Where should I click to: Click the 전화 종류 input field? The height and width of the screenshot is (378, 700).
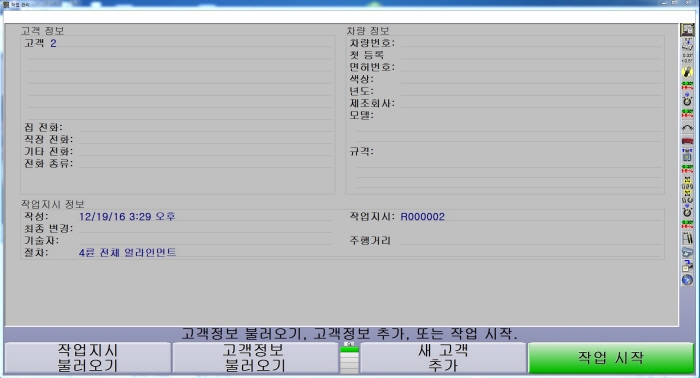pos(205,163)
